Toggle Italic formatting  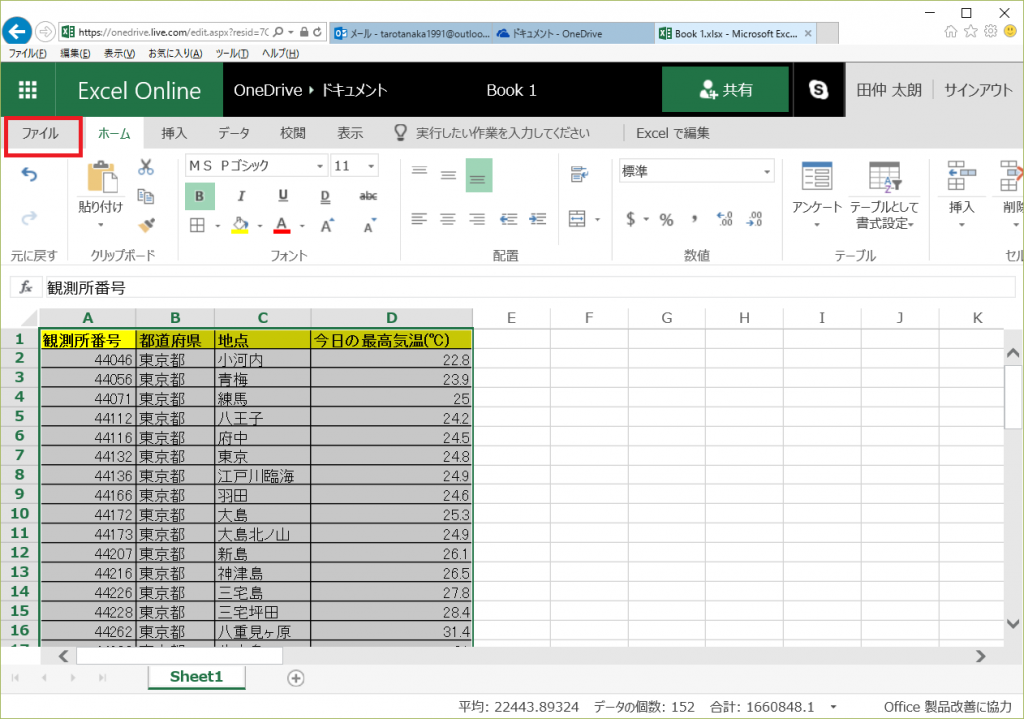click(242, 196)
